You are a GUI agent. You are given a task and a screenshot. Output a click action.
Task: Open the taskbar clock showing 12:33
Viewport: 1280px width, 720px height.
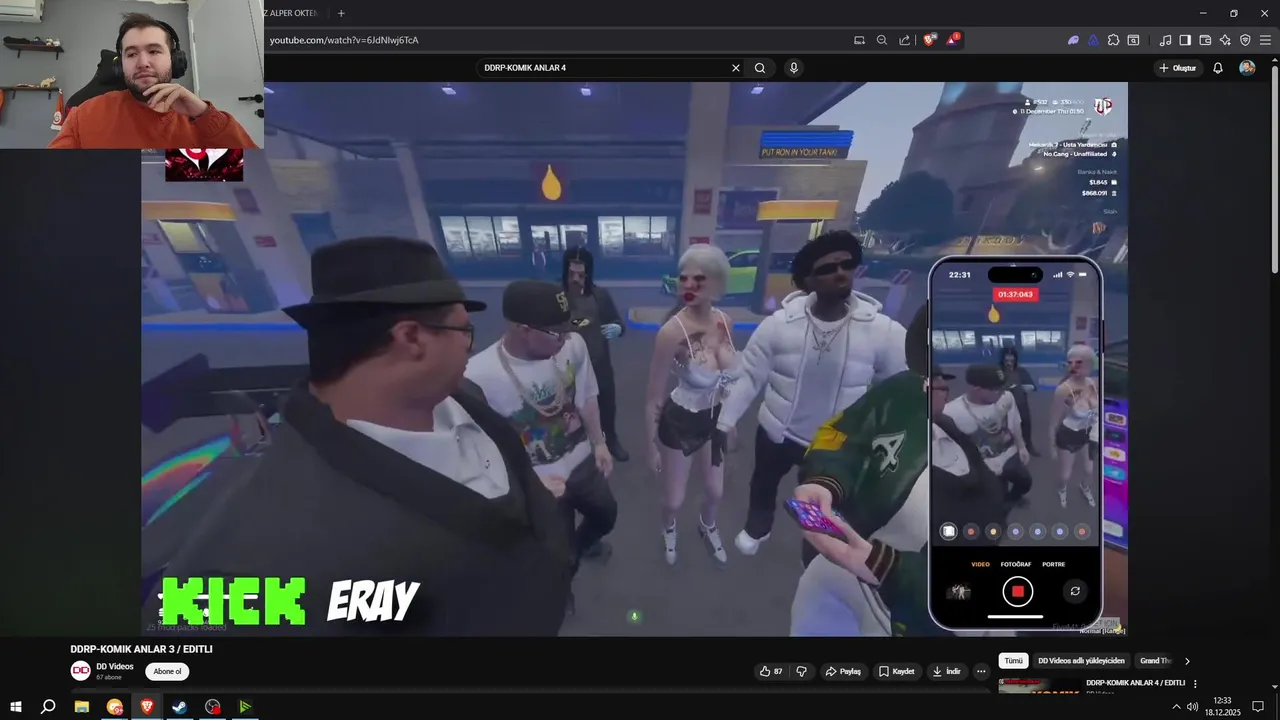click(x=1221, y=706)
